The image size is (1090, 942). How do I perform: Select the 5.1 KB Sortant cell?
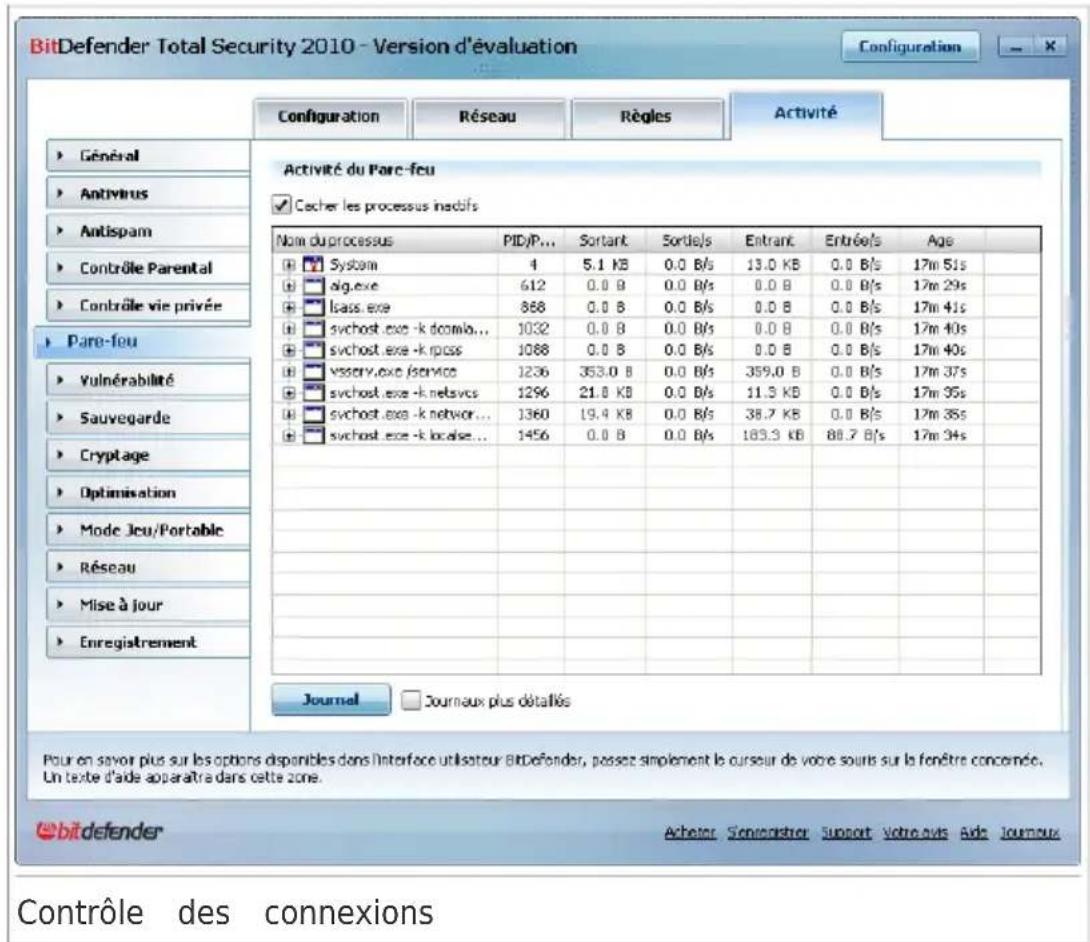(x=605, y=265)
